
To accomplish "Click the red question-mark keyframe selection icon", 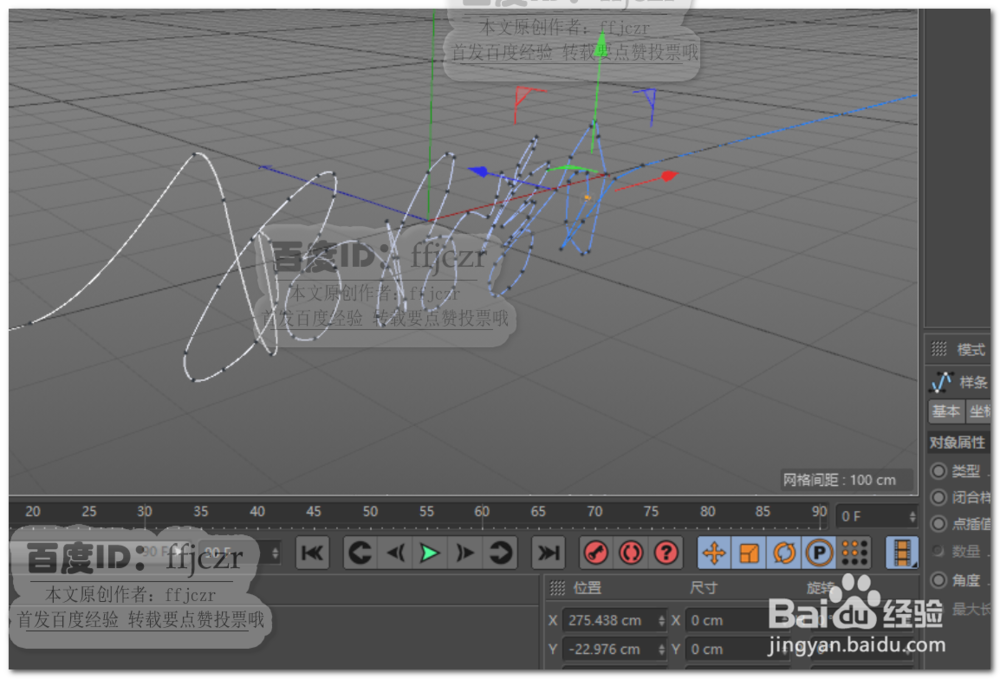I will point(666,553).
